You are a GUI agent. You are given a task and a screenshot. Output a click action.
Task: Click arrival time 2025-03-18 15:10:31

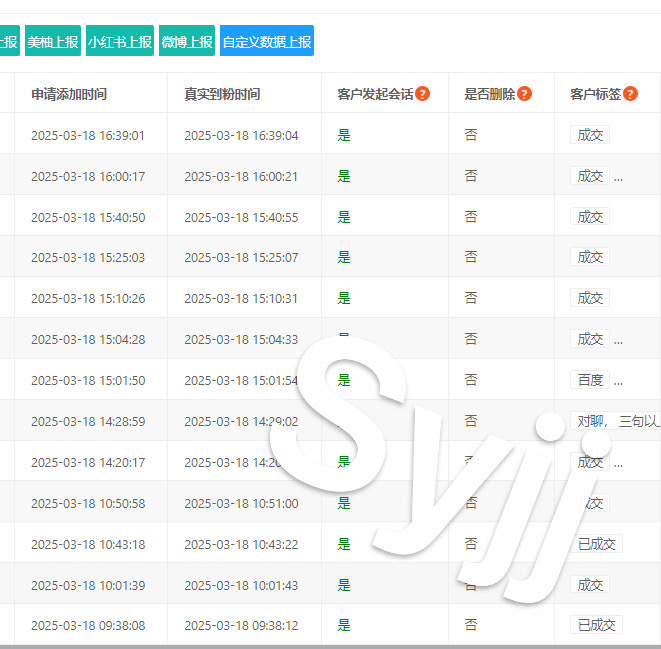click(x=241, y=298)
